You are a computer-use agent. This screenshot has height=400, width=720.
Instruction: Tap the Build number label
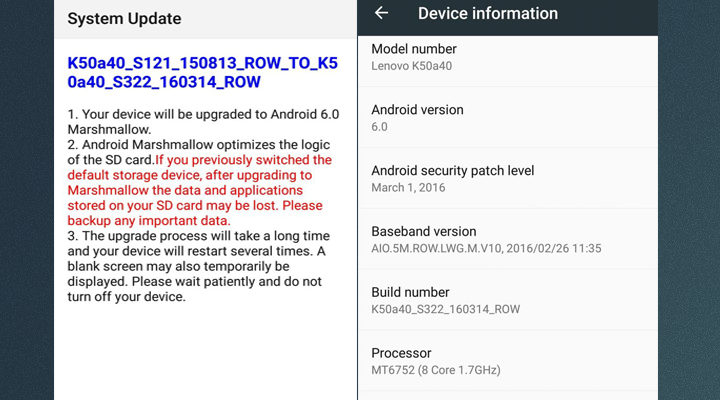click(410, 292)
